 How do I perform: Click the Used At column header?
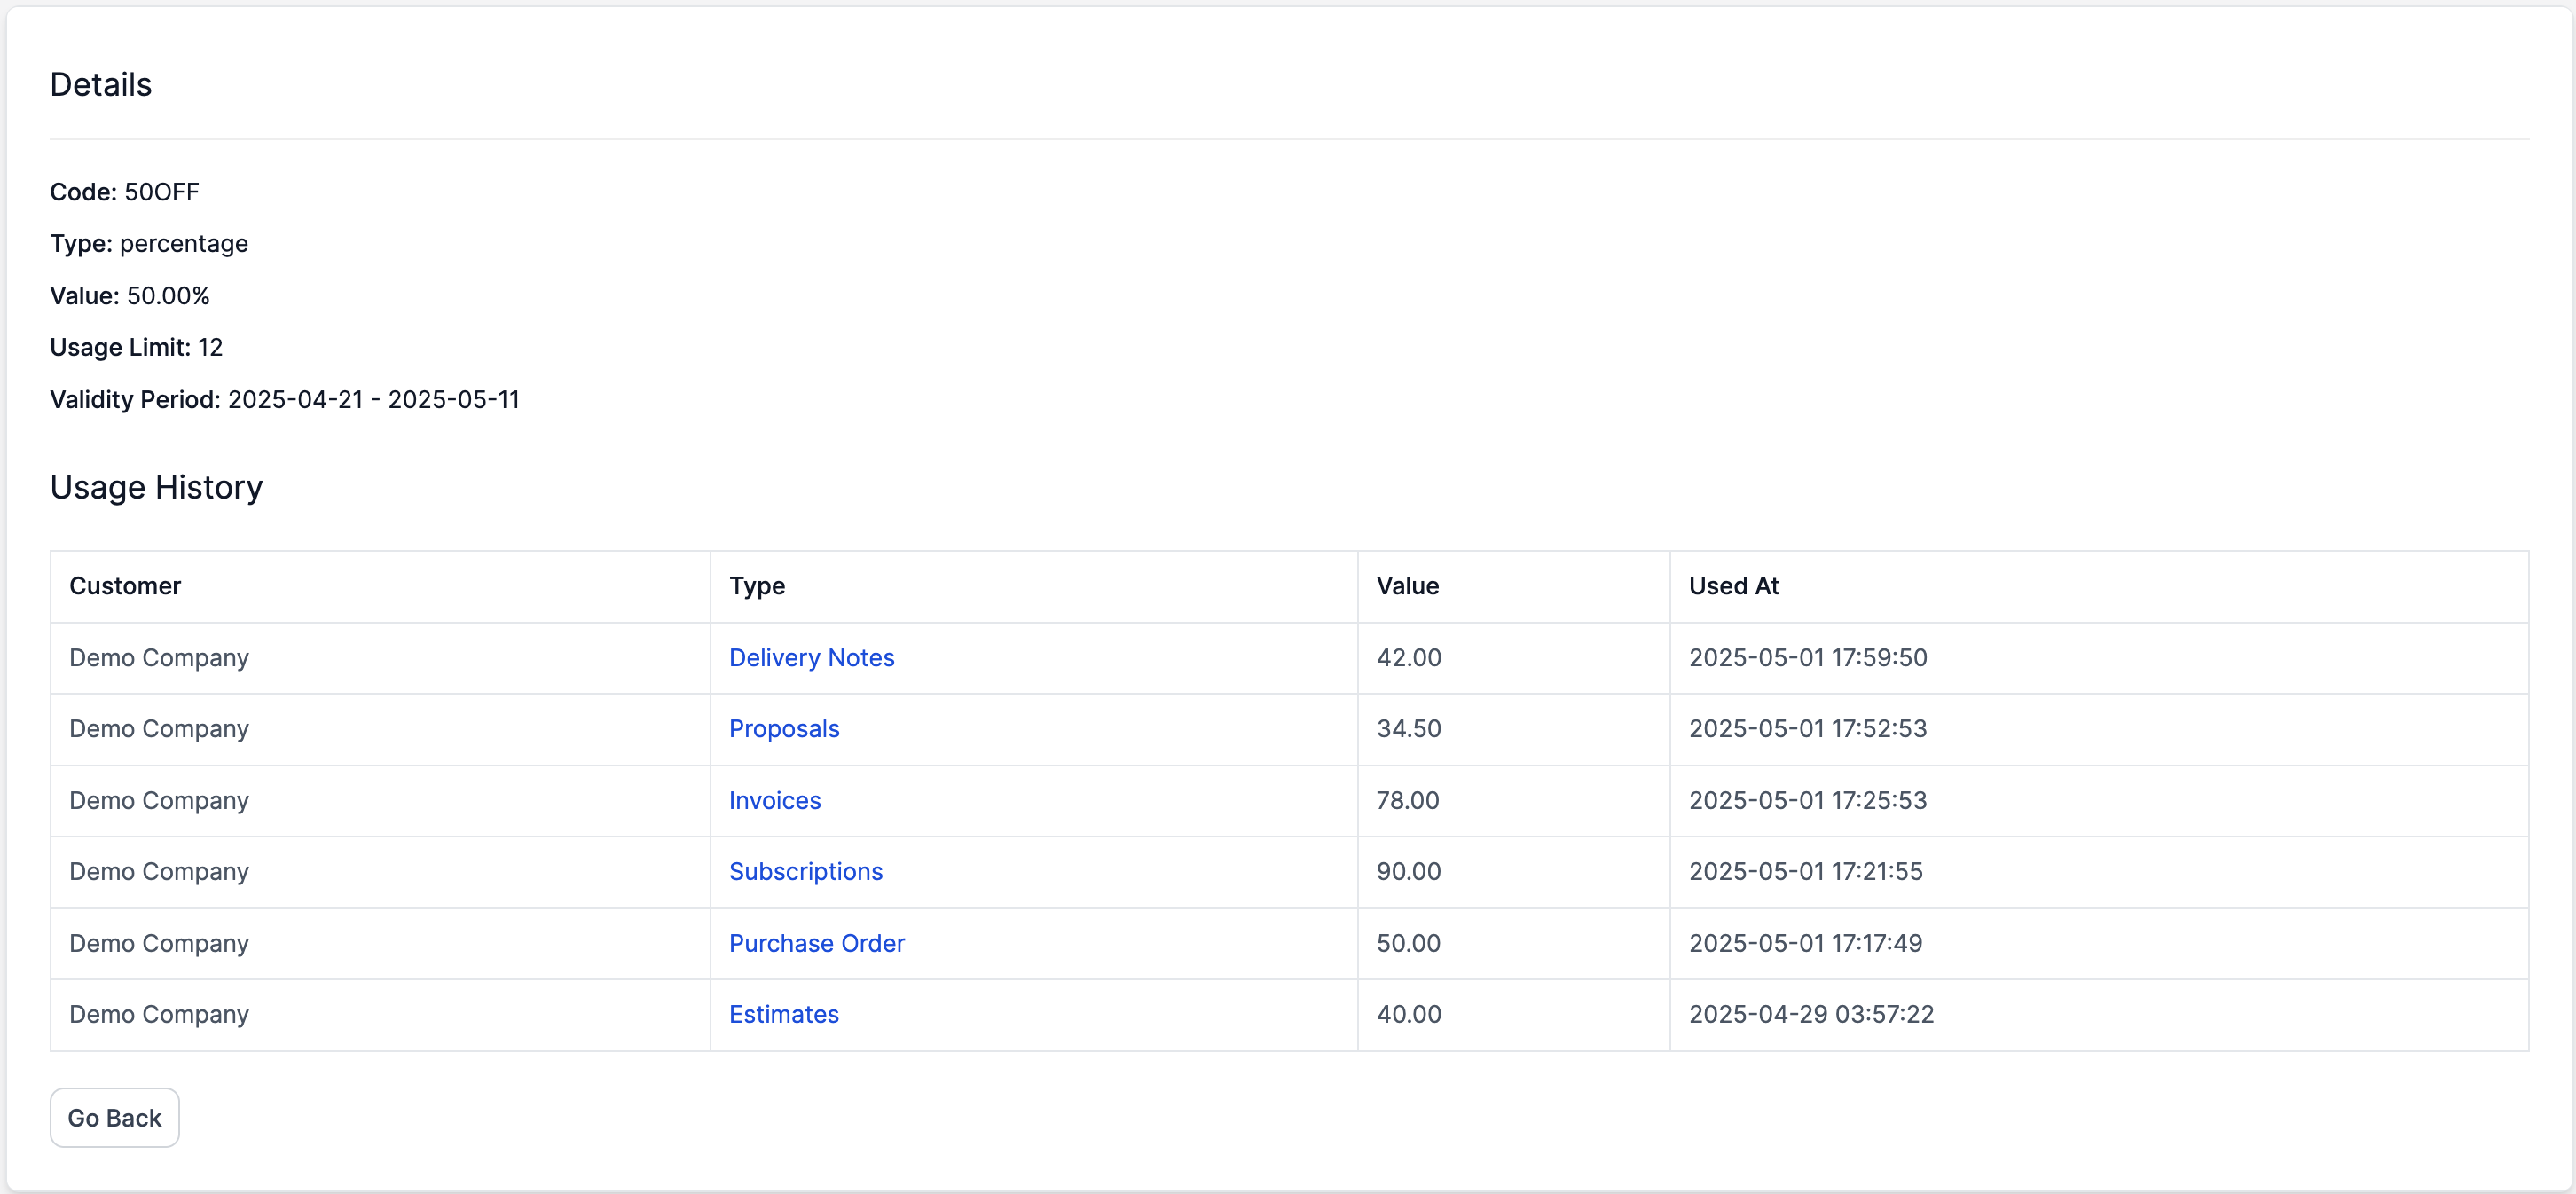coord(1733,586)
